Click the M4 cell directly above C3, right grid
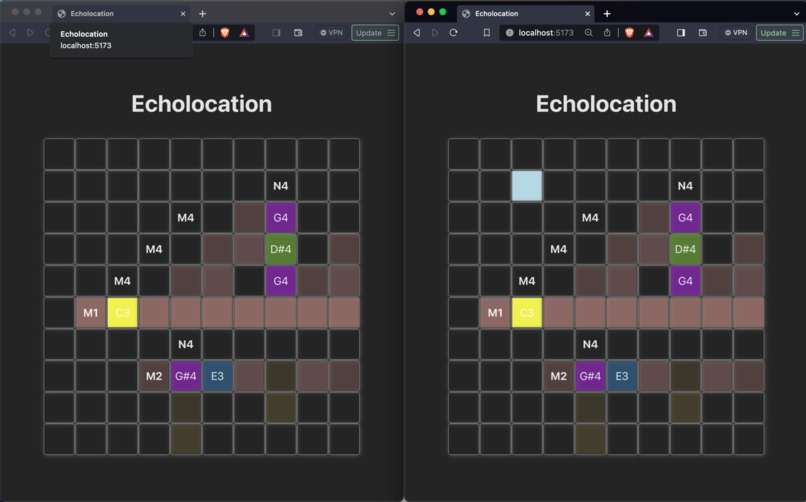This screenshot has height=502, width=806. click(526, 281)
